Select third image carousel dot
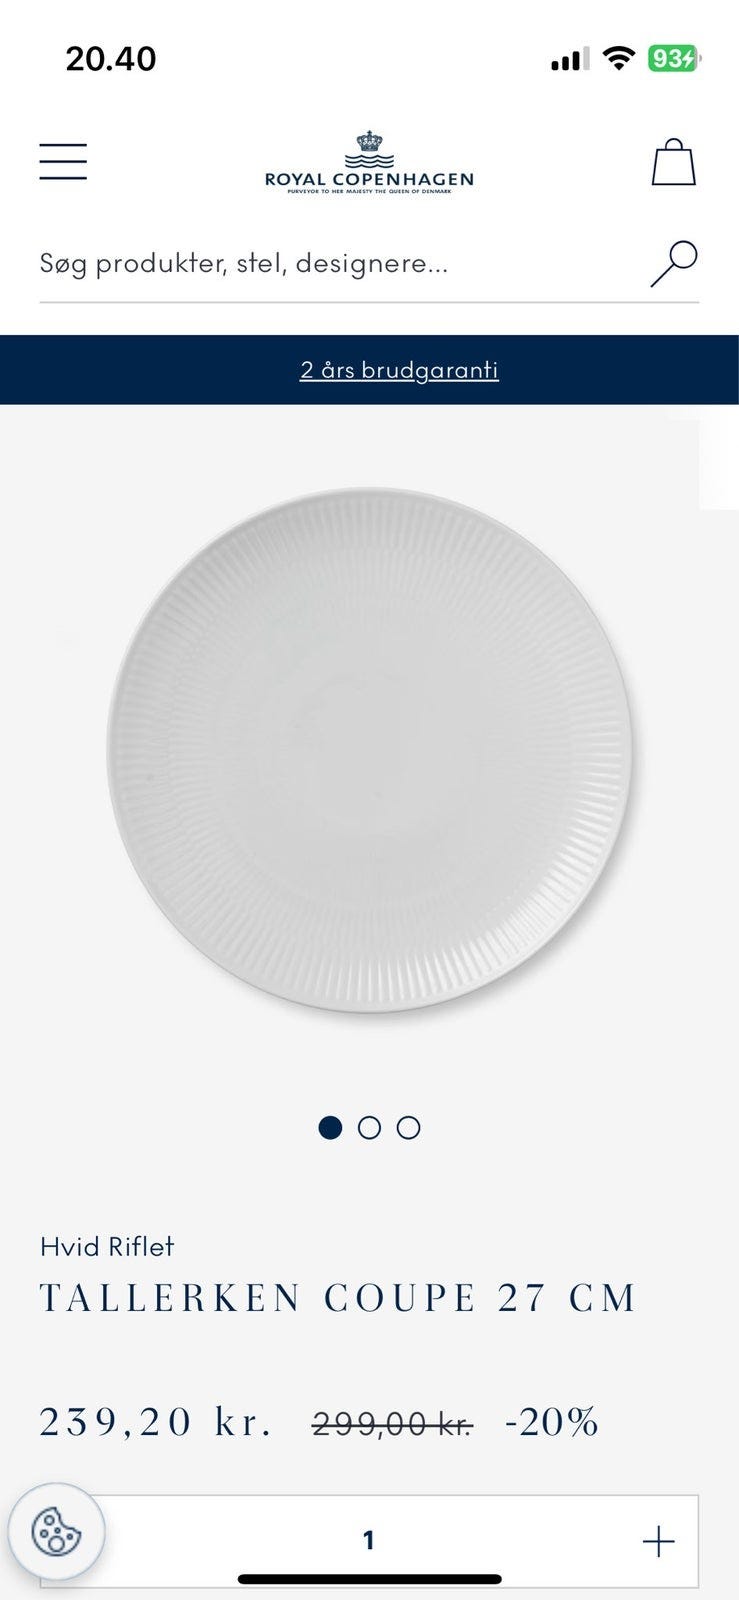739x1600 pixels. pyautogui.click(x=408, y=1128)
